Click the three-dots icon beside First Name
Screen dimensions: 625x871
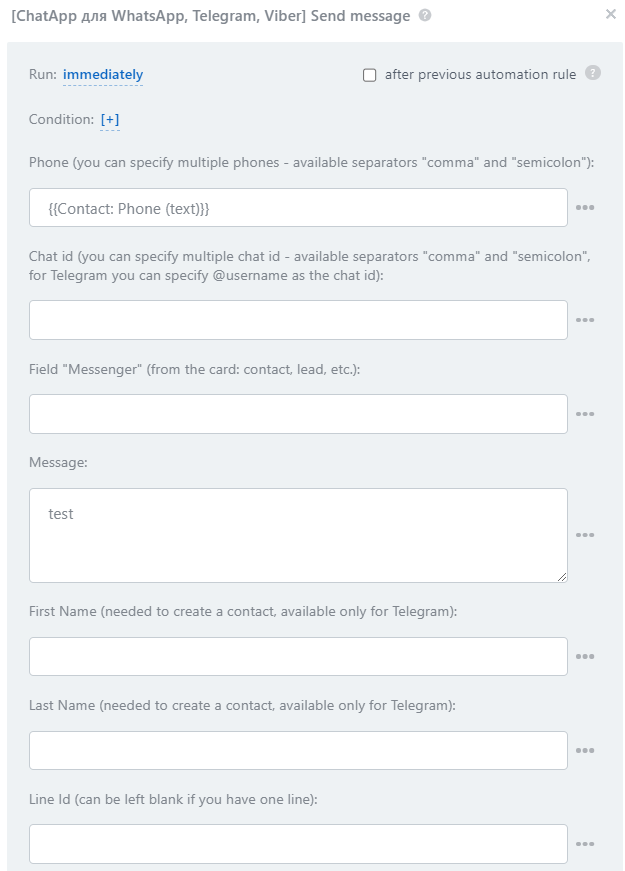(x=585, y=657)
